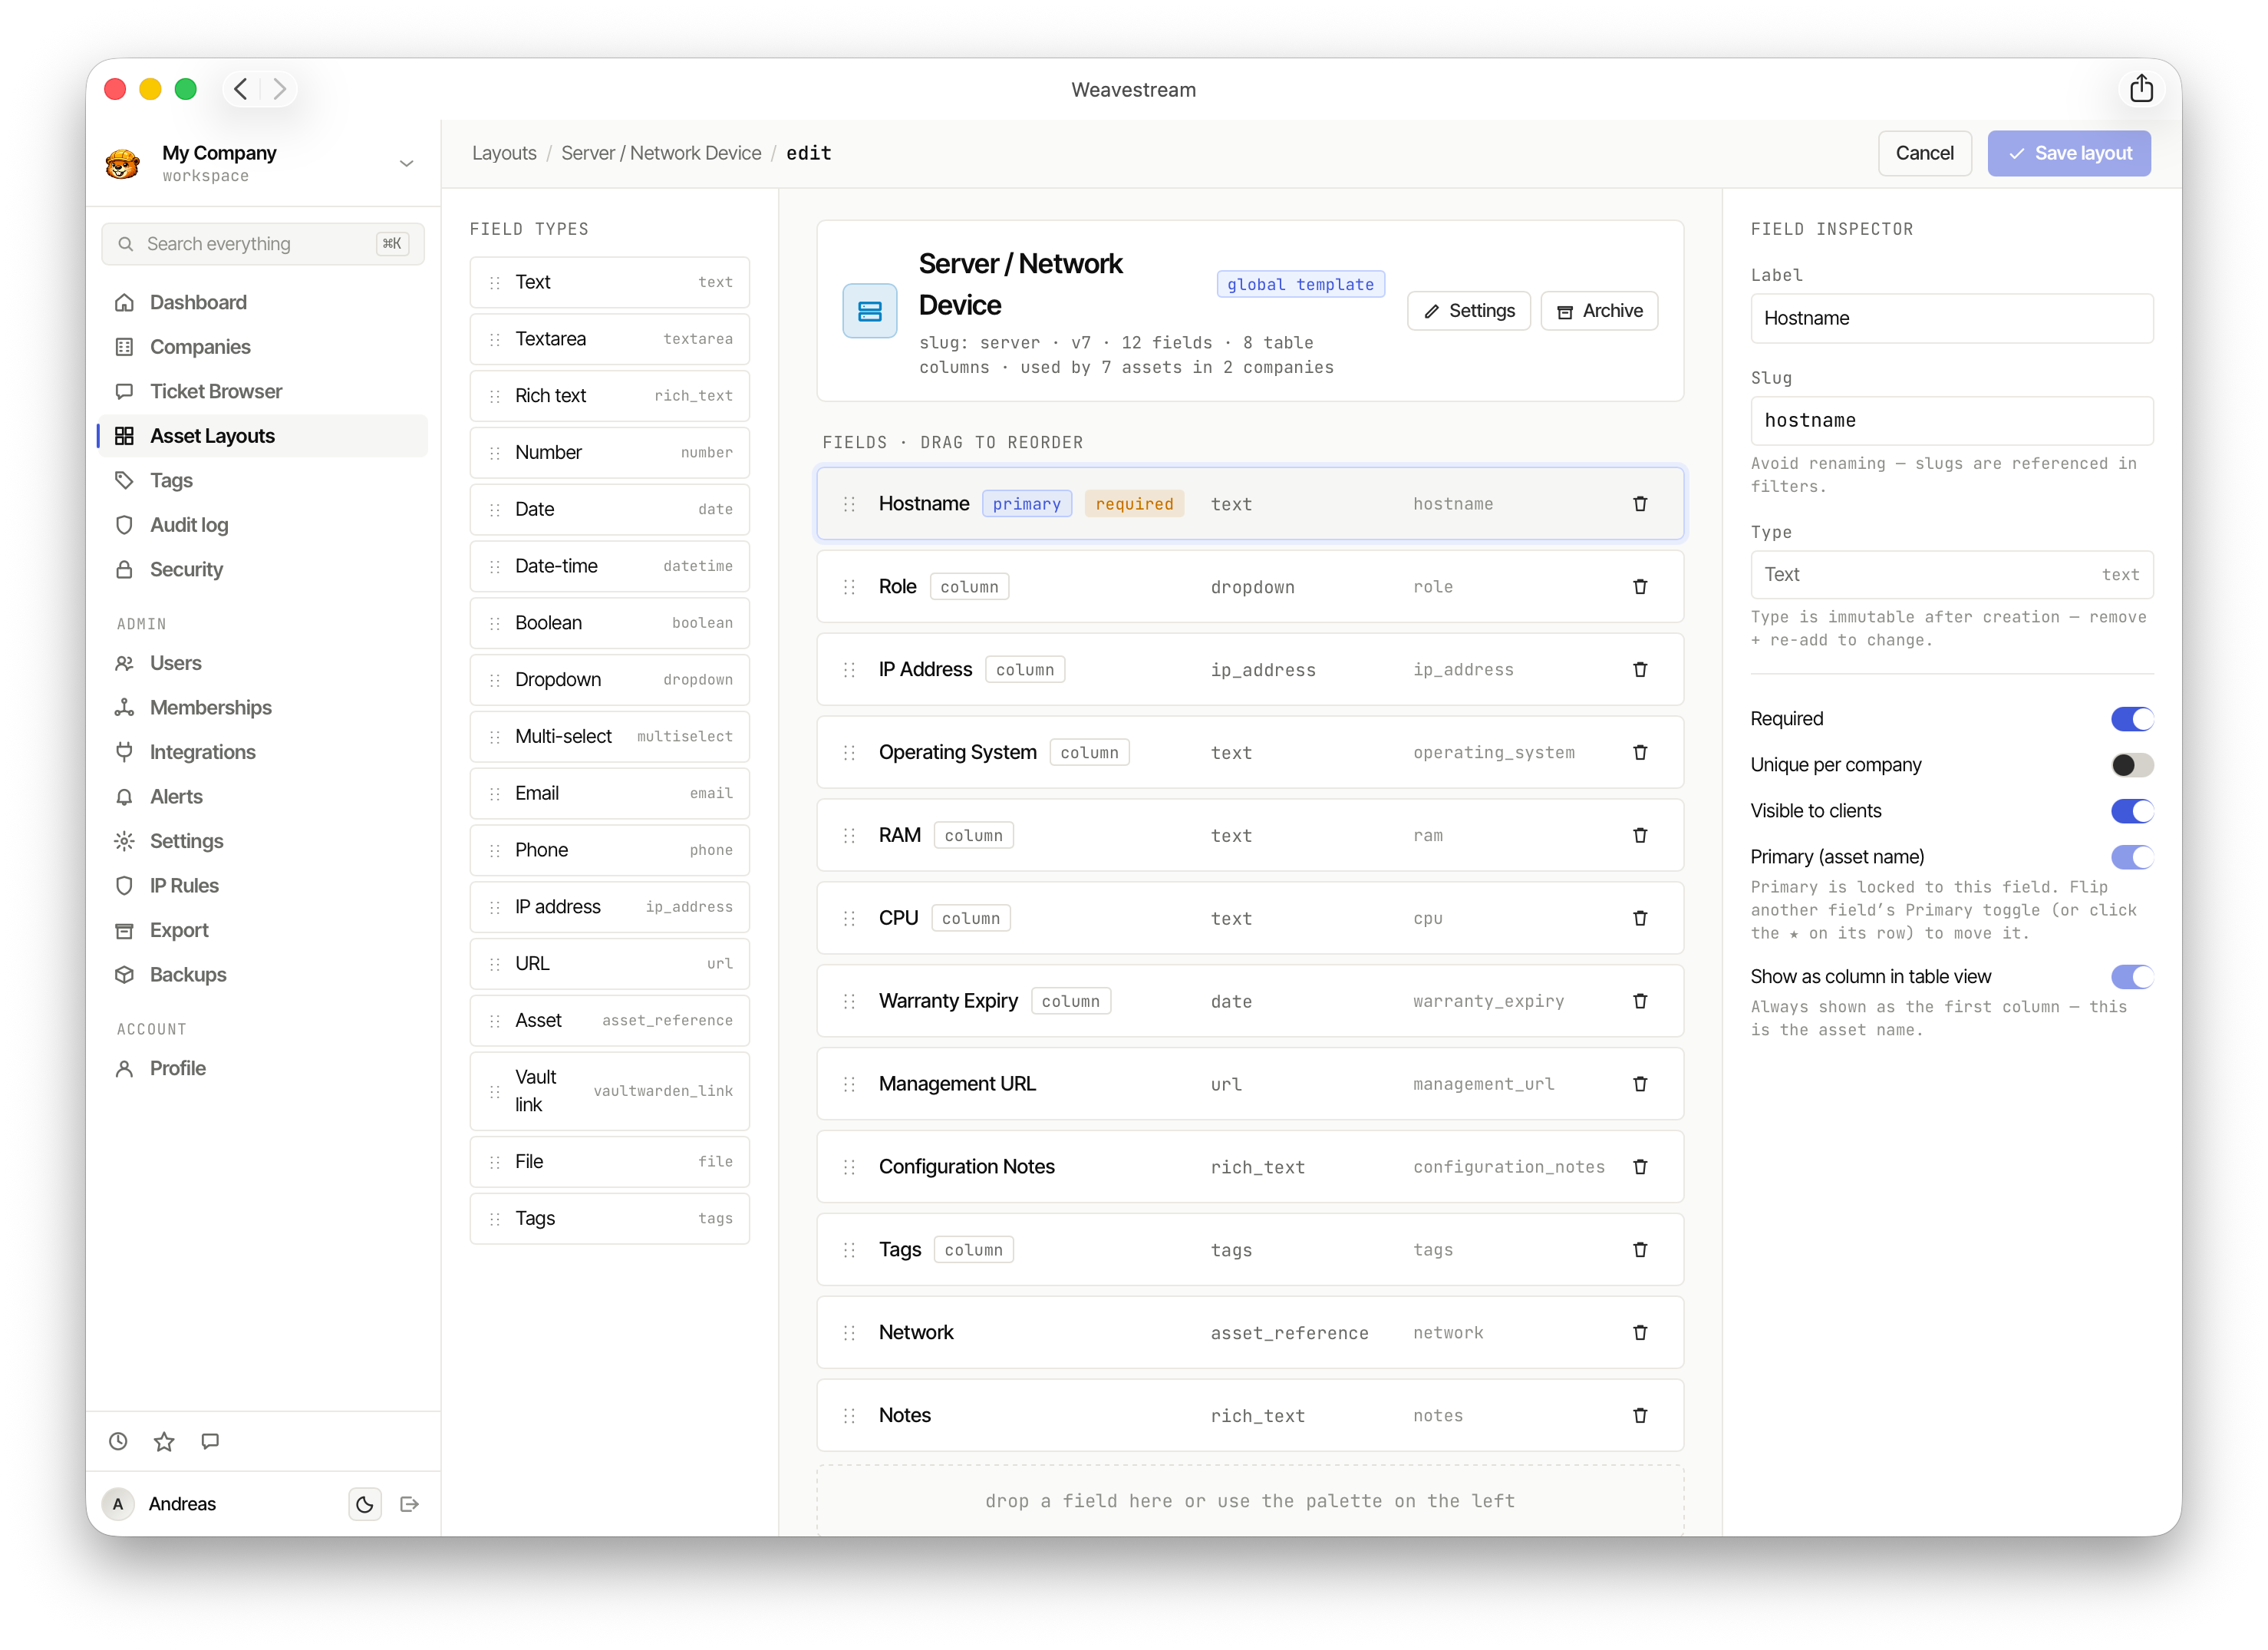Image resolution: width=2268 pixels, height=1650 pixels.
Task: Open Memberships under Admin
Action: pyautogui.click(x=263, y=708)
